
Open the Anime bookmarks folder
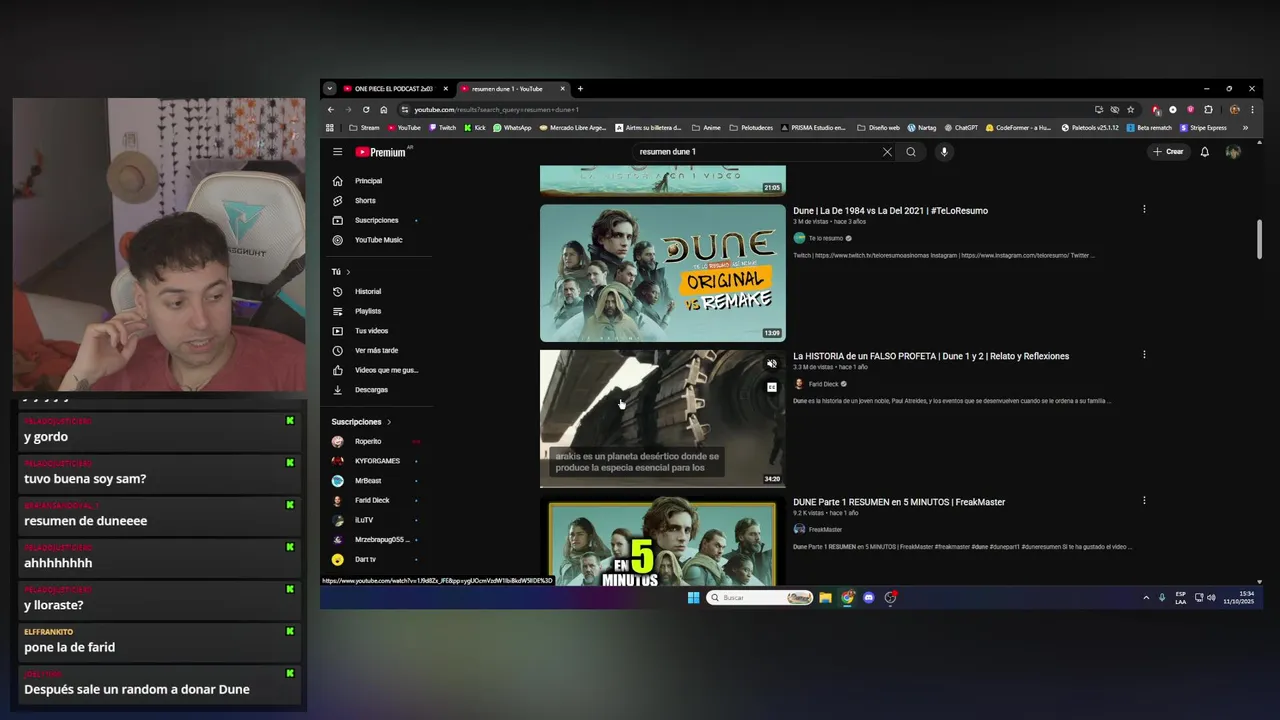point(707,128)
